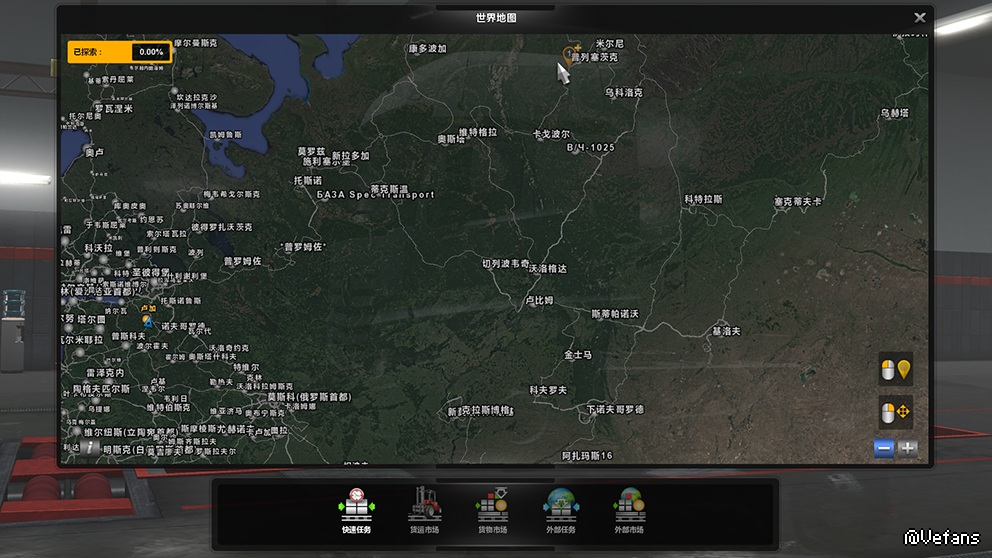The width and height of the screenshot is (992, 558).
Task: Click the city label 雷泽克内
Action: tap(105, 373)
